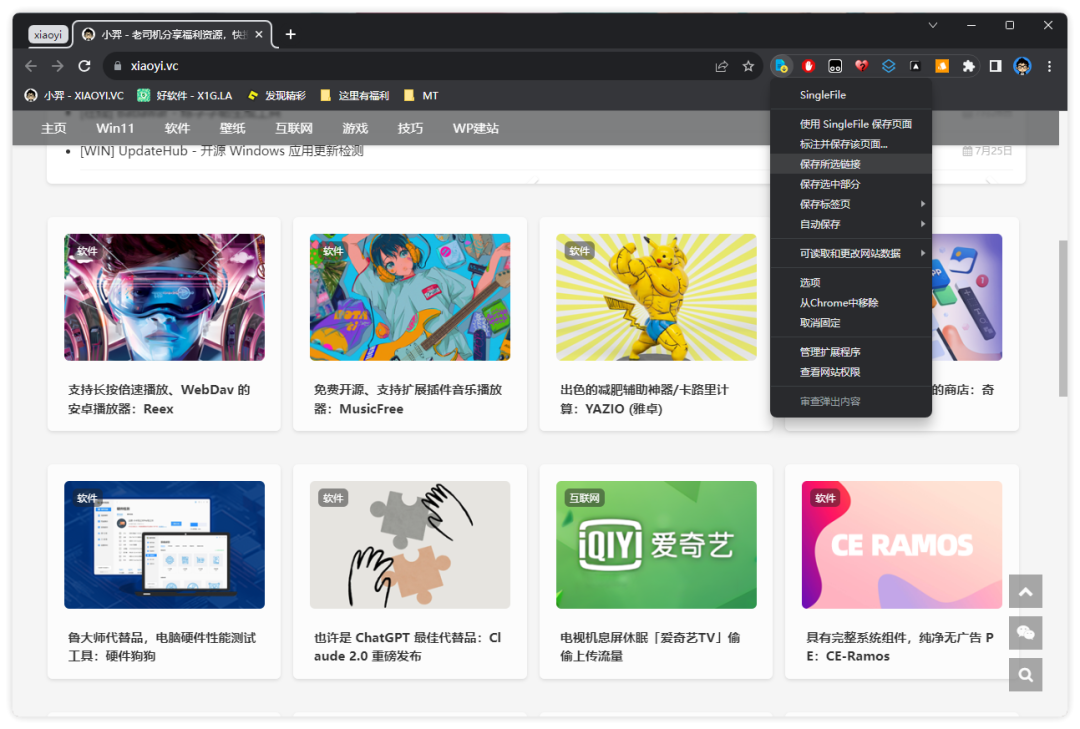
Task: Click the tab search chevron in title bar
Action: click(933, 25)
